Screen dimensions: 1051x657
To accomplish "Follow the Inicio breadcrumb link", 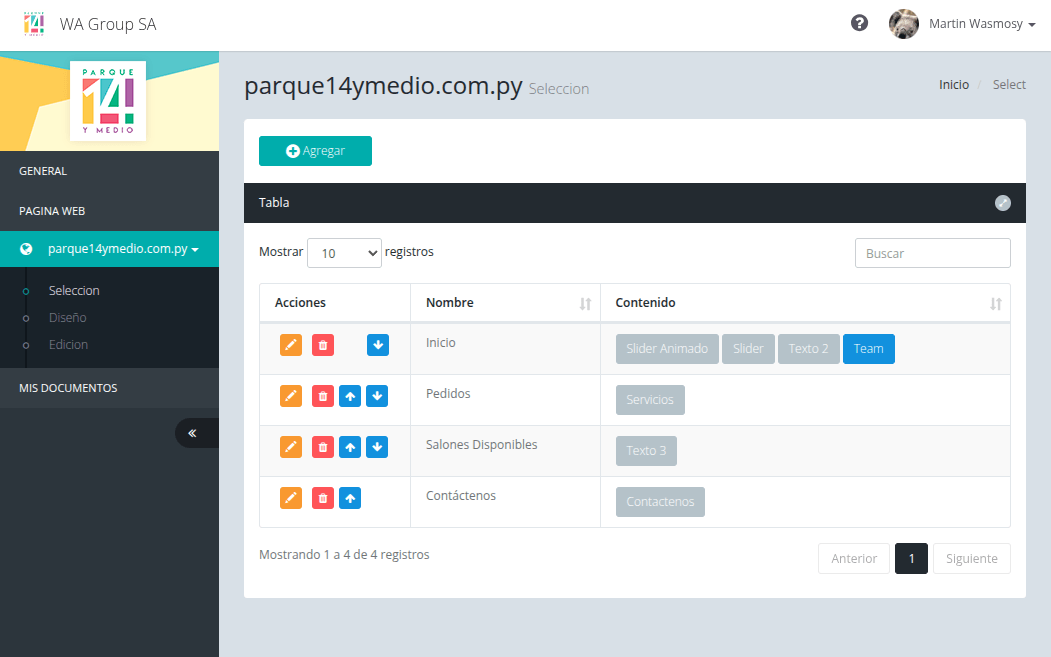I will tap(954, 84).
